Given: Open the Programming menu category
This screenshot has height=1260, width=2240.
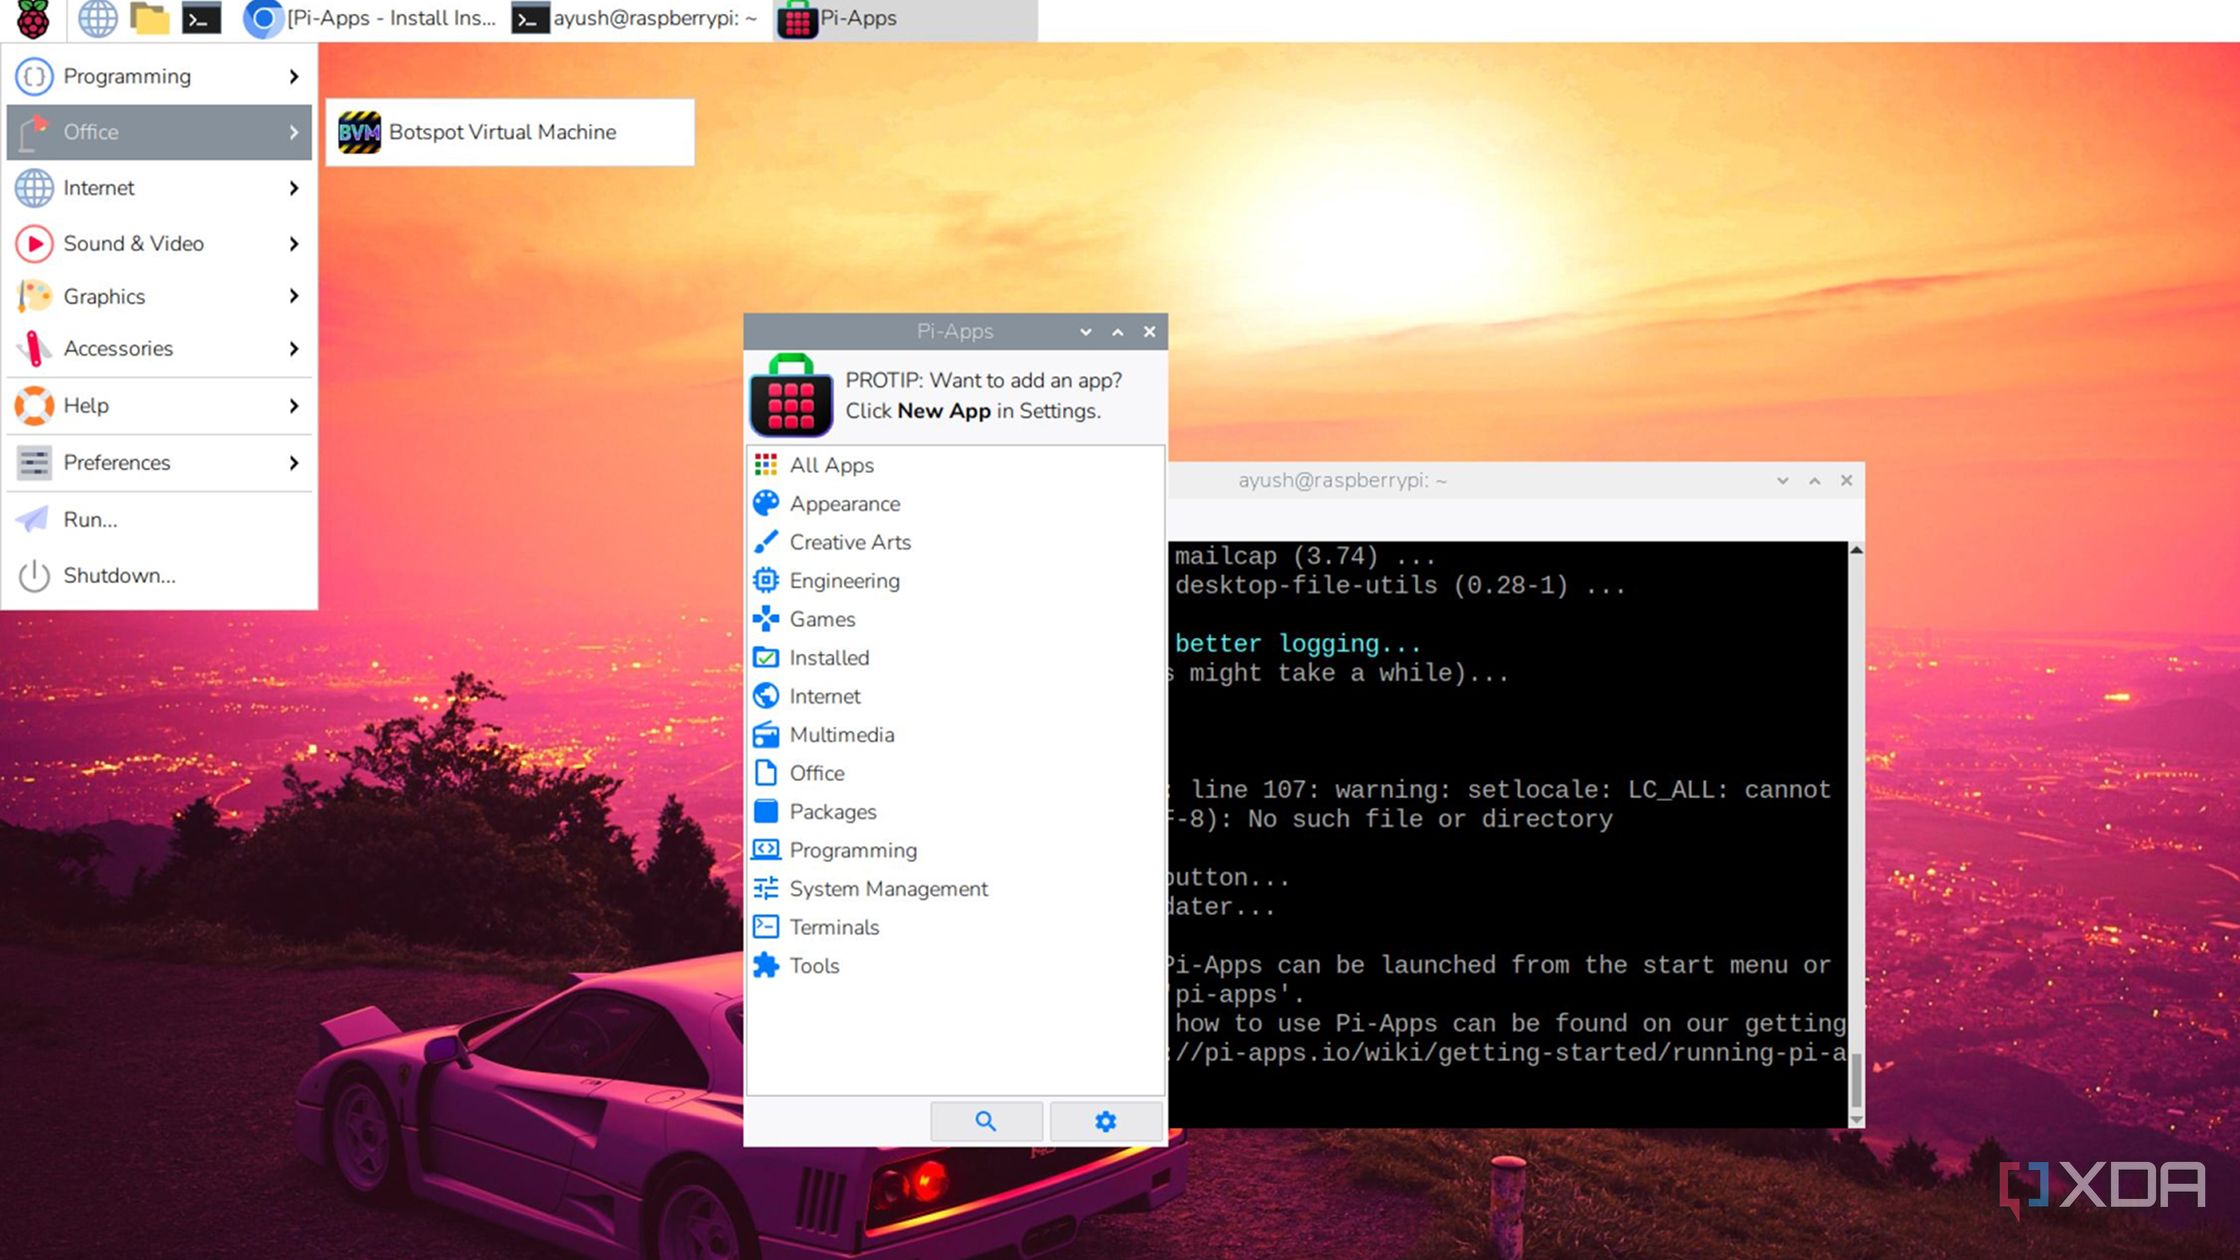Looking at the screenshot, I should click(160, 76).
